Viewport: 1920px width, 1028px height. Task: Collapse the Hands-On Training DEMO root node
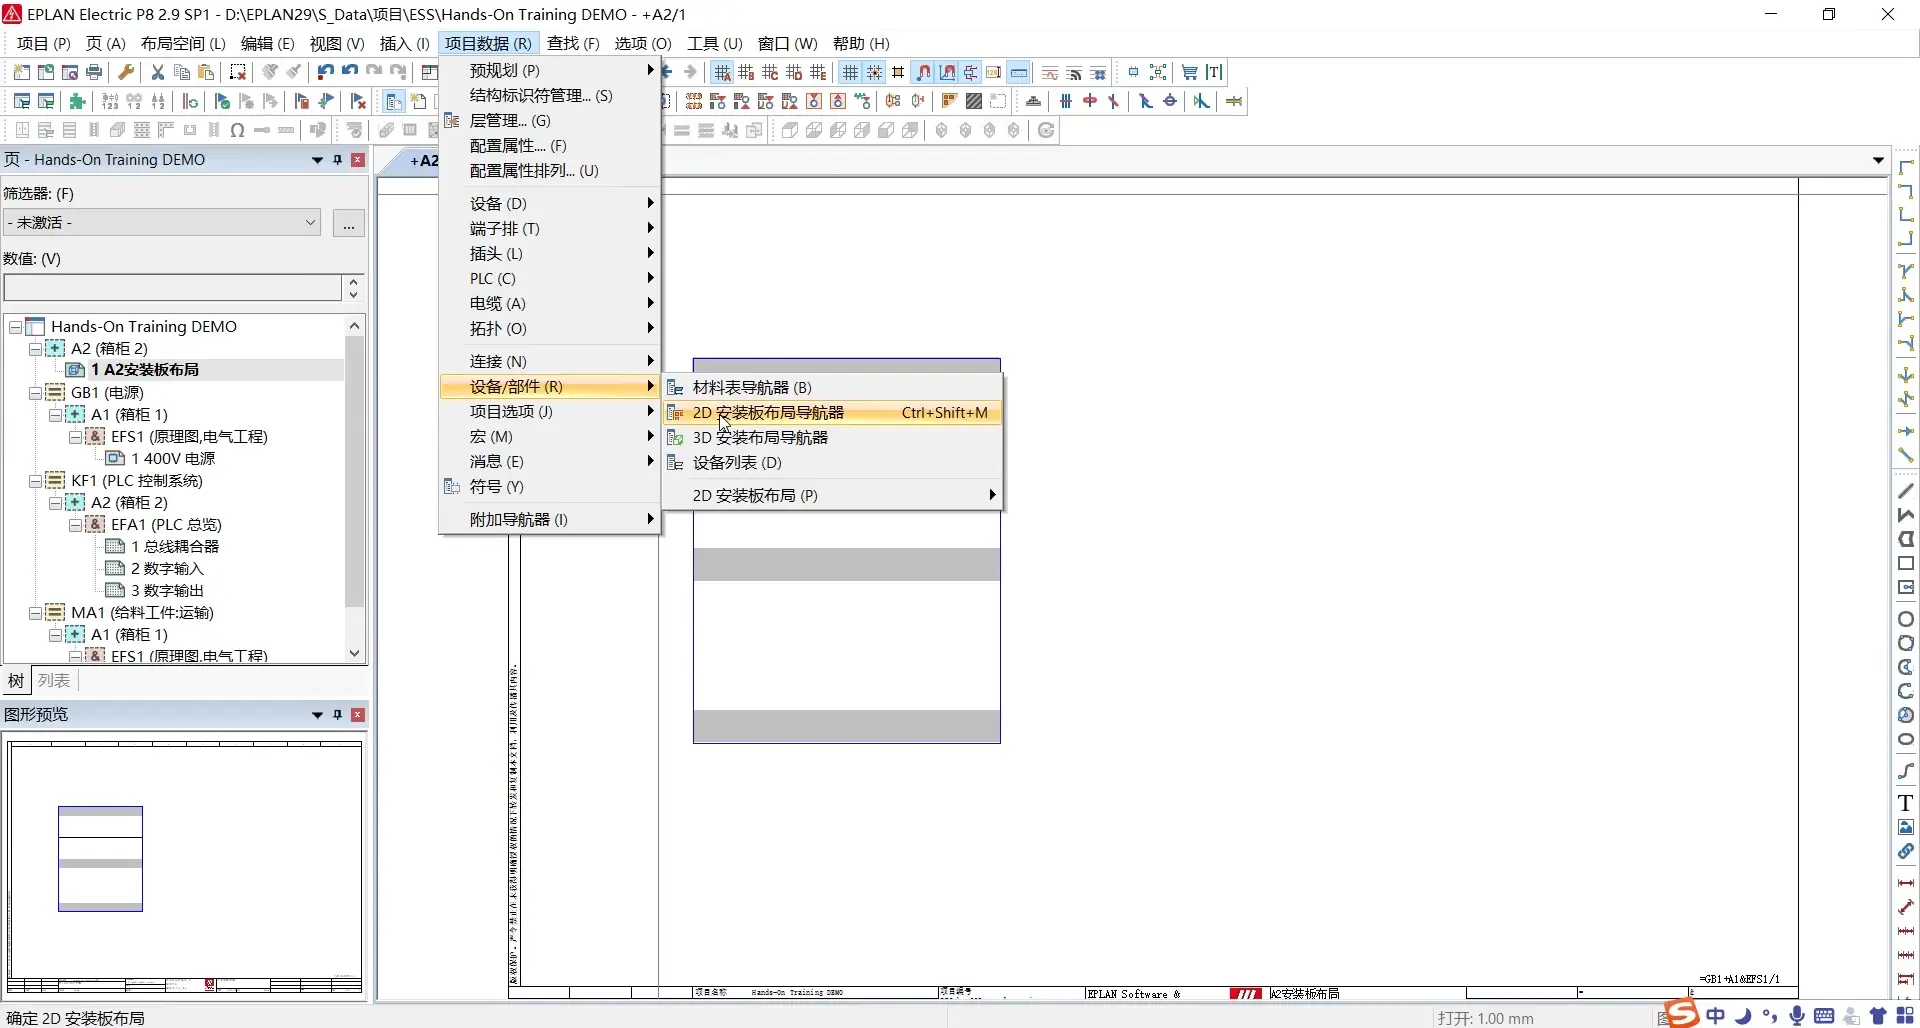click(x=15, y=327)
